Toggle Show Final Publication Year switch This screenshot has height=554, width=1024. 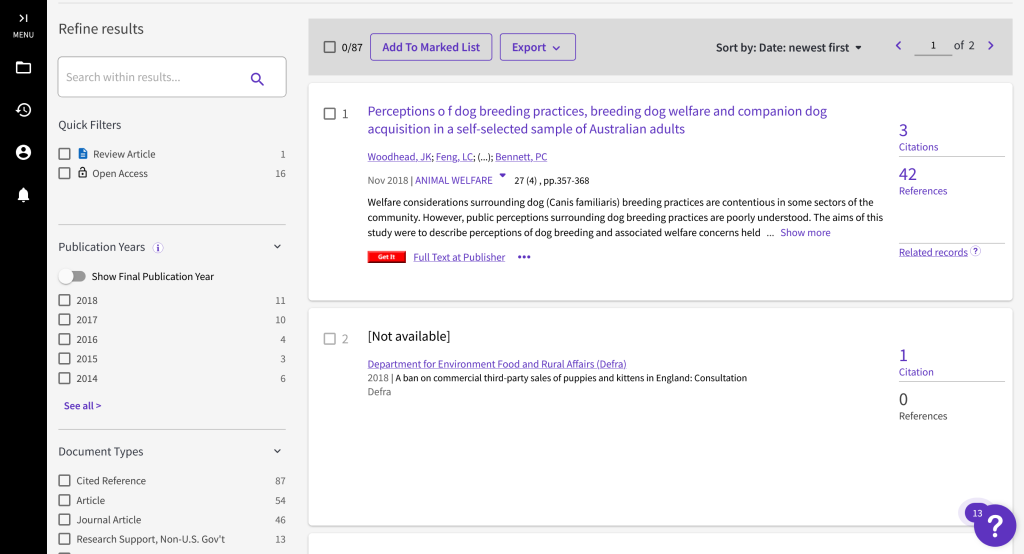click(x=72, y=276)
